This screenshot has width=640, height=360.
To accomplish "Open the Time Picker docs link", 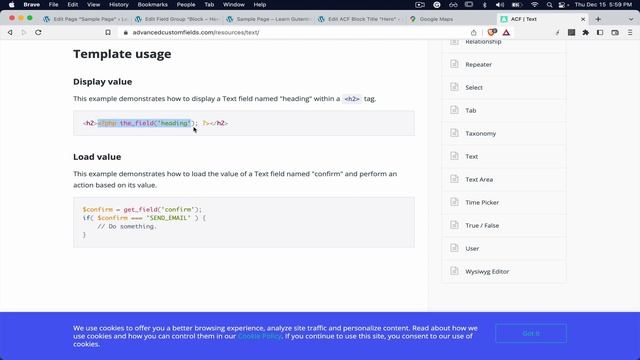I will (x=482, y=202).
